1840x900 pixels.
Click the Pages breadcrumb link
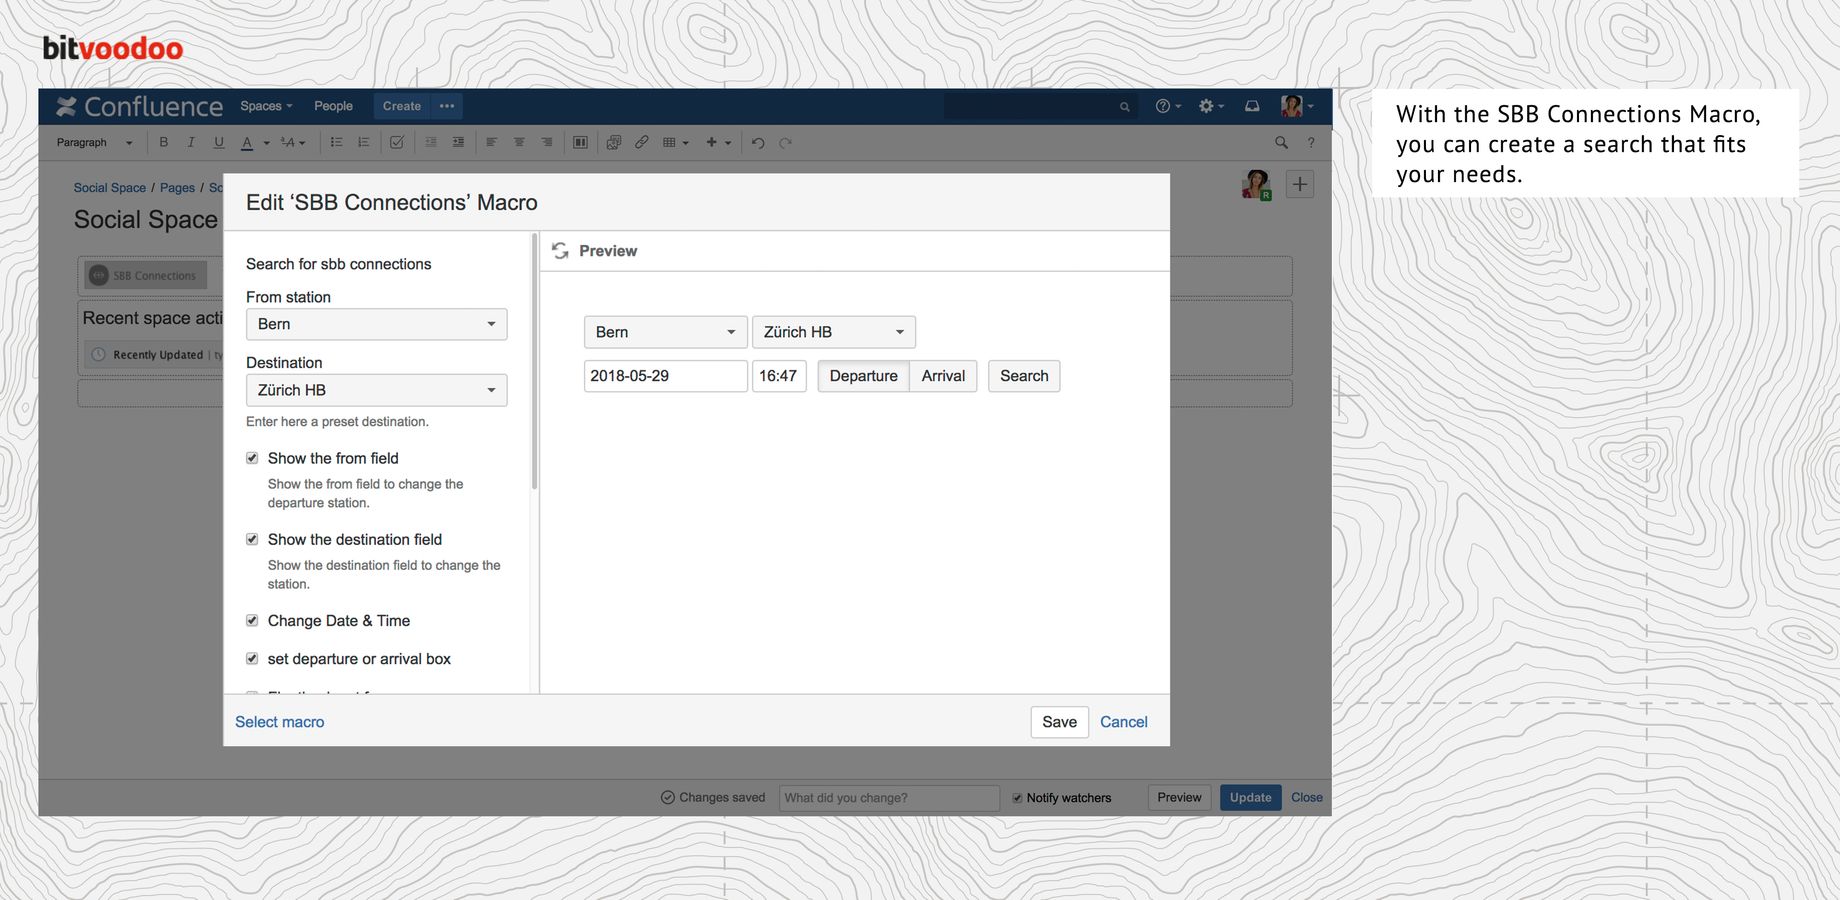point(177,188)
